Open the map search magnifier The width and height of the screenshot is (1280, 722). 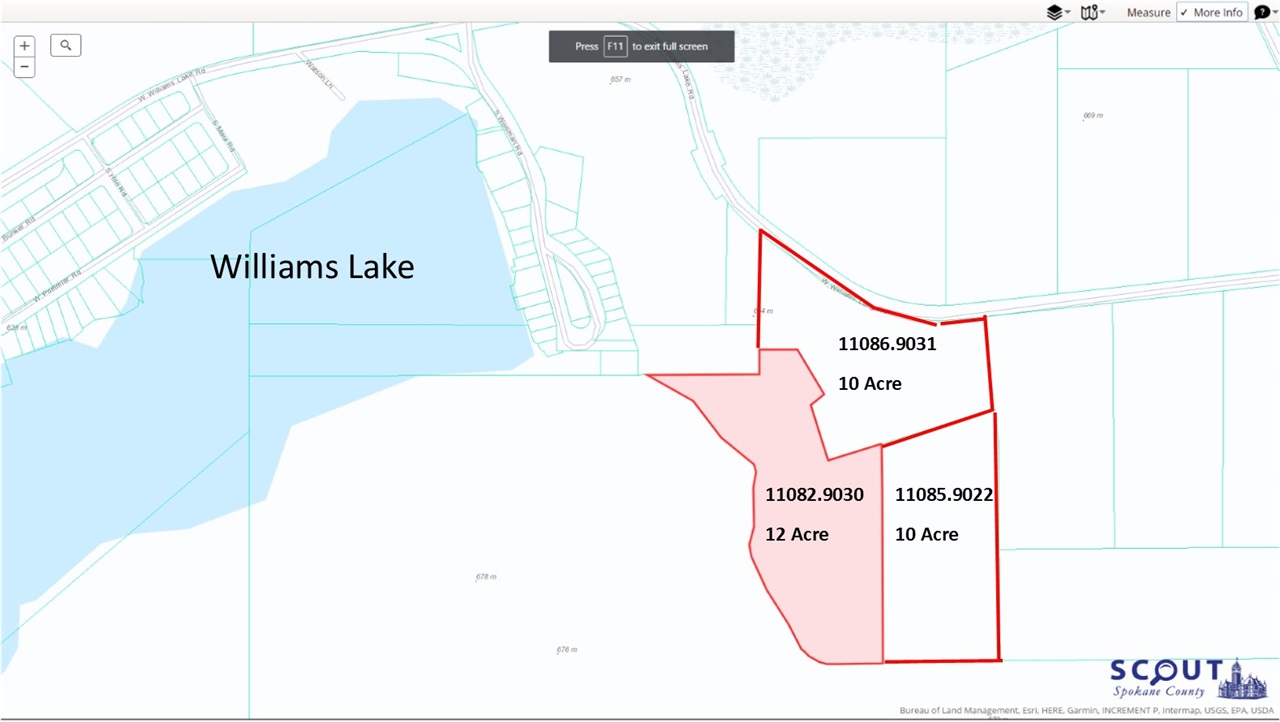click(x=66, y=45)
